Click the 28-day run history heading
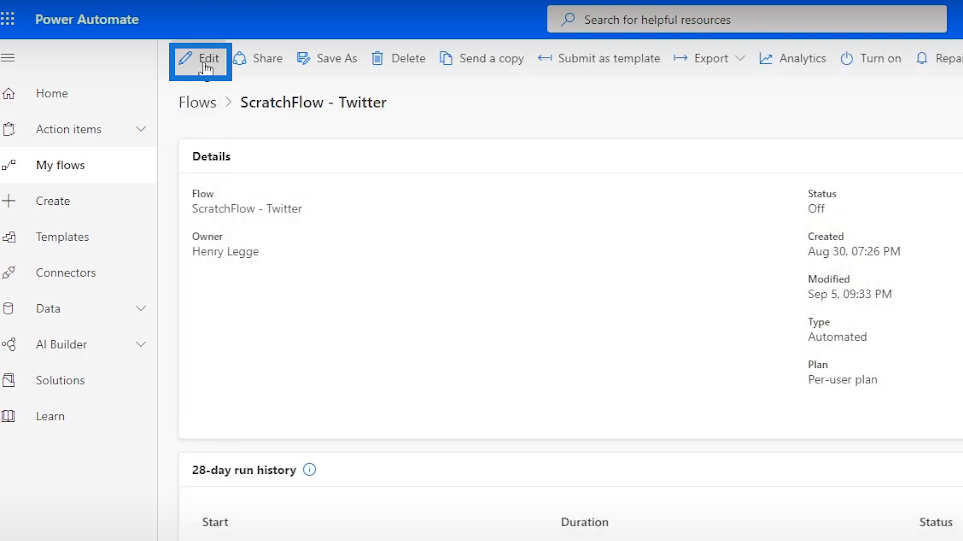The width and height of the screenshot is (963, 541). click(244, 470)
